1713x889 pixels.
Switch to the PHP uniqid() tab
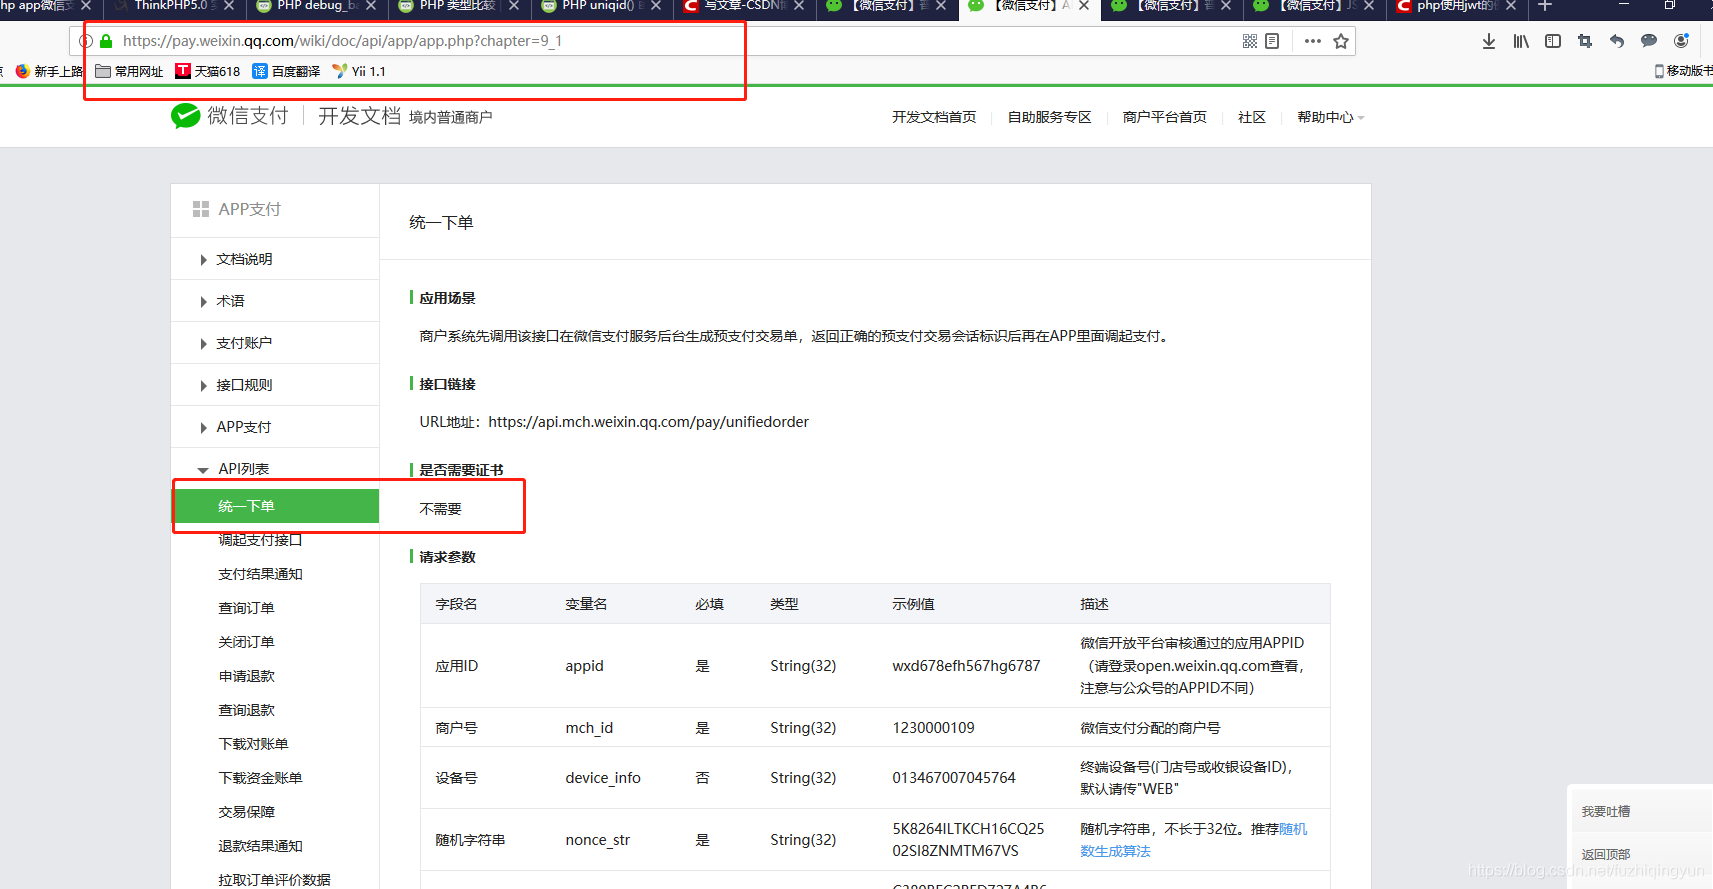pos(602,6)
